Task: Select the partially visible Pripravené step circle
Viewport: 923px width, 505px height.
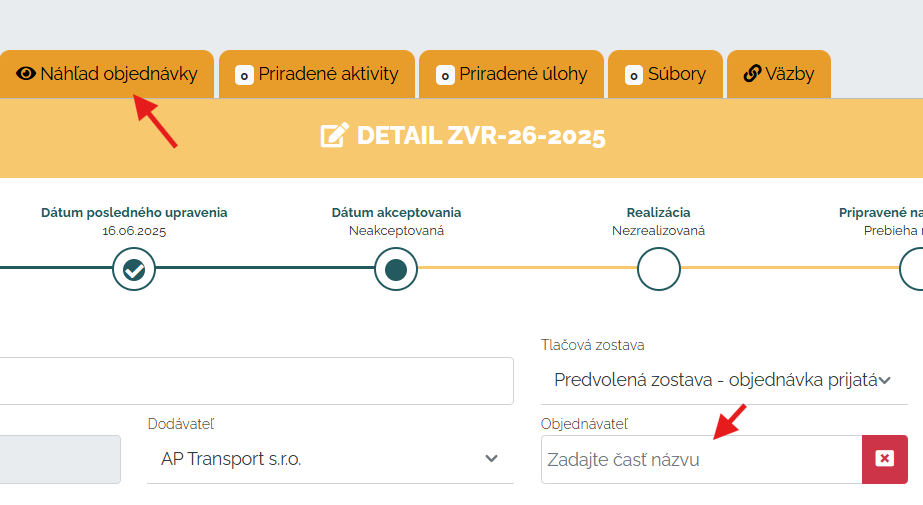Action: point(911,269)
